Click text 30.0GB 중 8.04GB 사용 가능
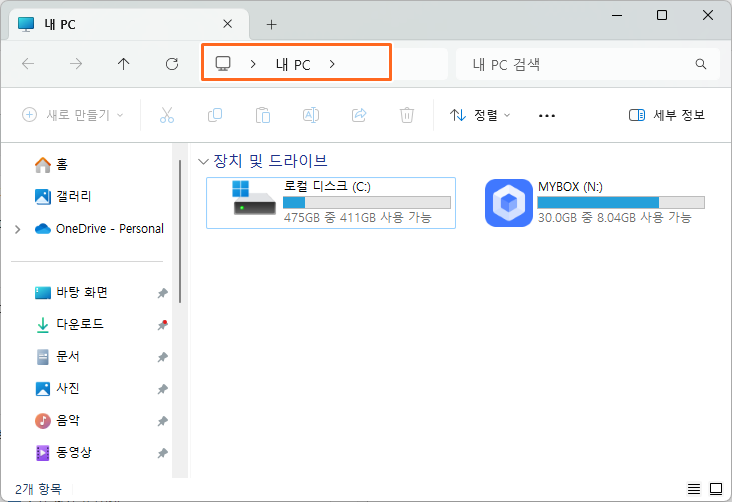The width and height of the screenshot is (732, 502). tap(614, 218)
